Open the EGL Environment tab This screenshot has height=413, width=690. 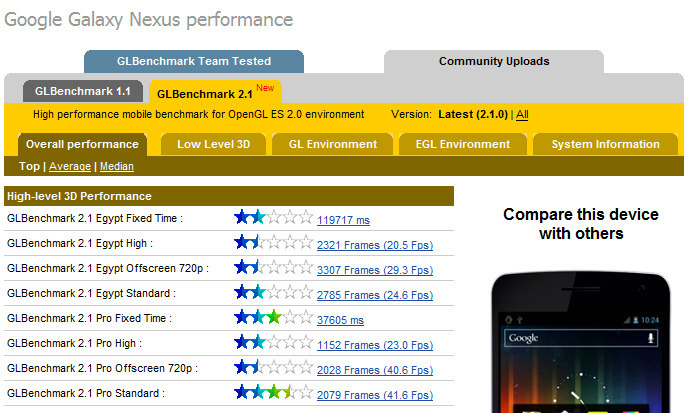pos(463,144)
